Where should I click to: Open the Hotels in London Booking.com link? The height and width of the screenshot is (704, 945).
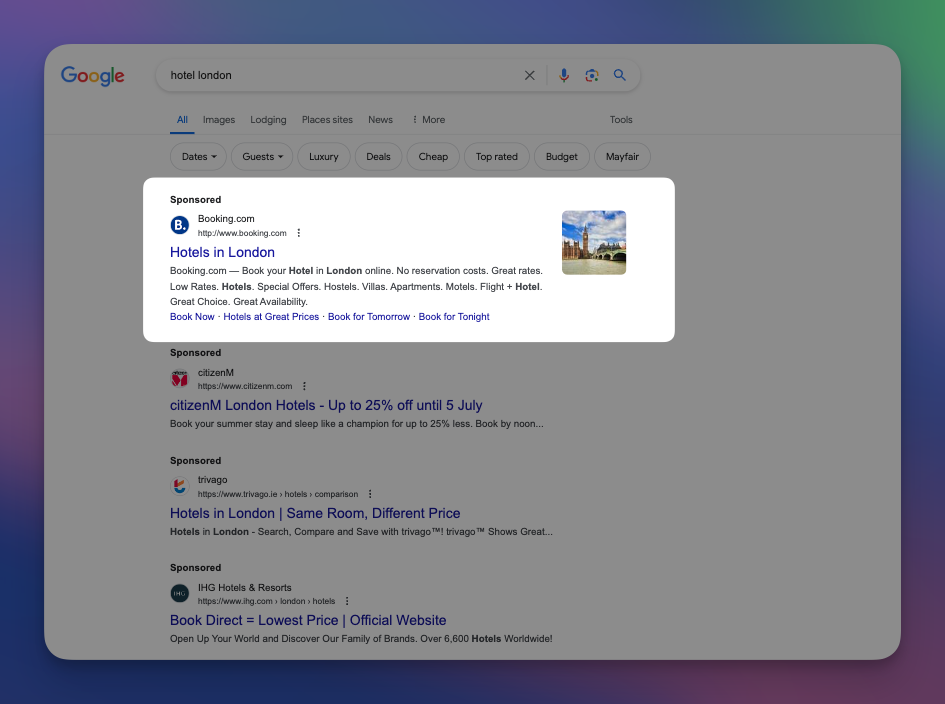(222, 253)
